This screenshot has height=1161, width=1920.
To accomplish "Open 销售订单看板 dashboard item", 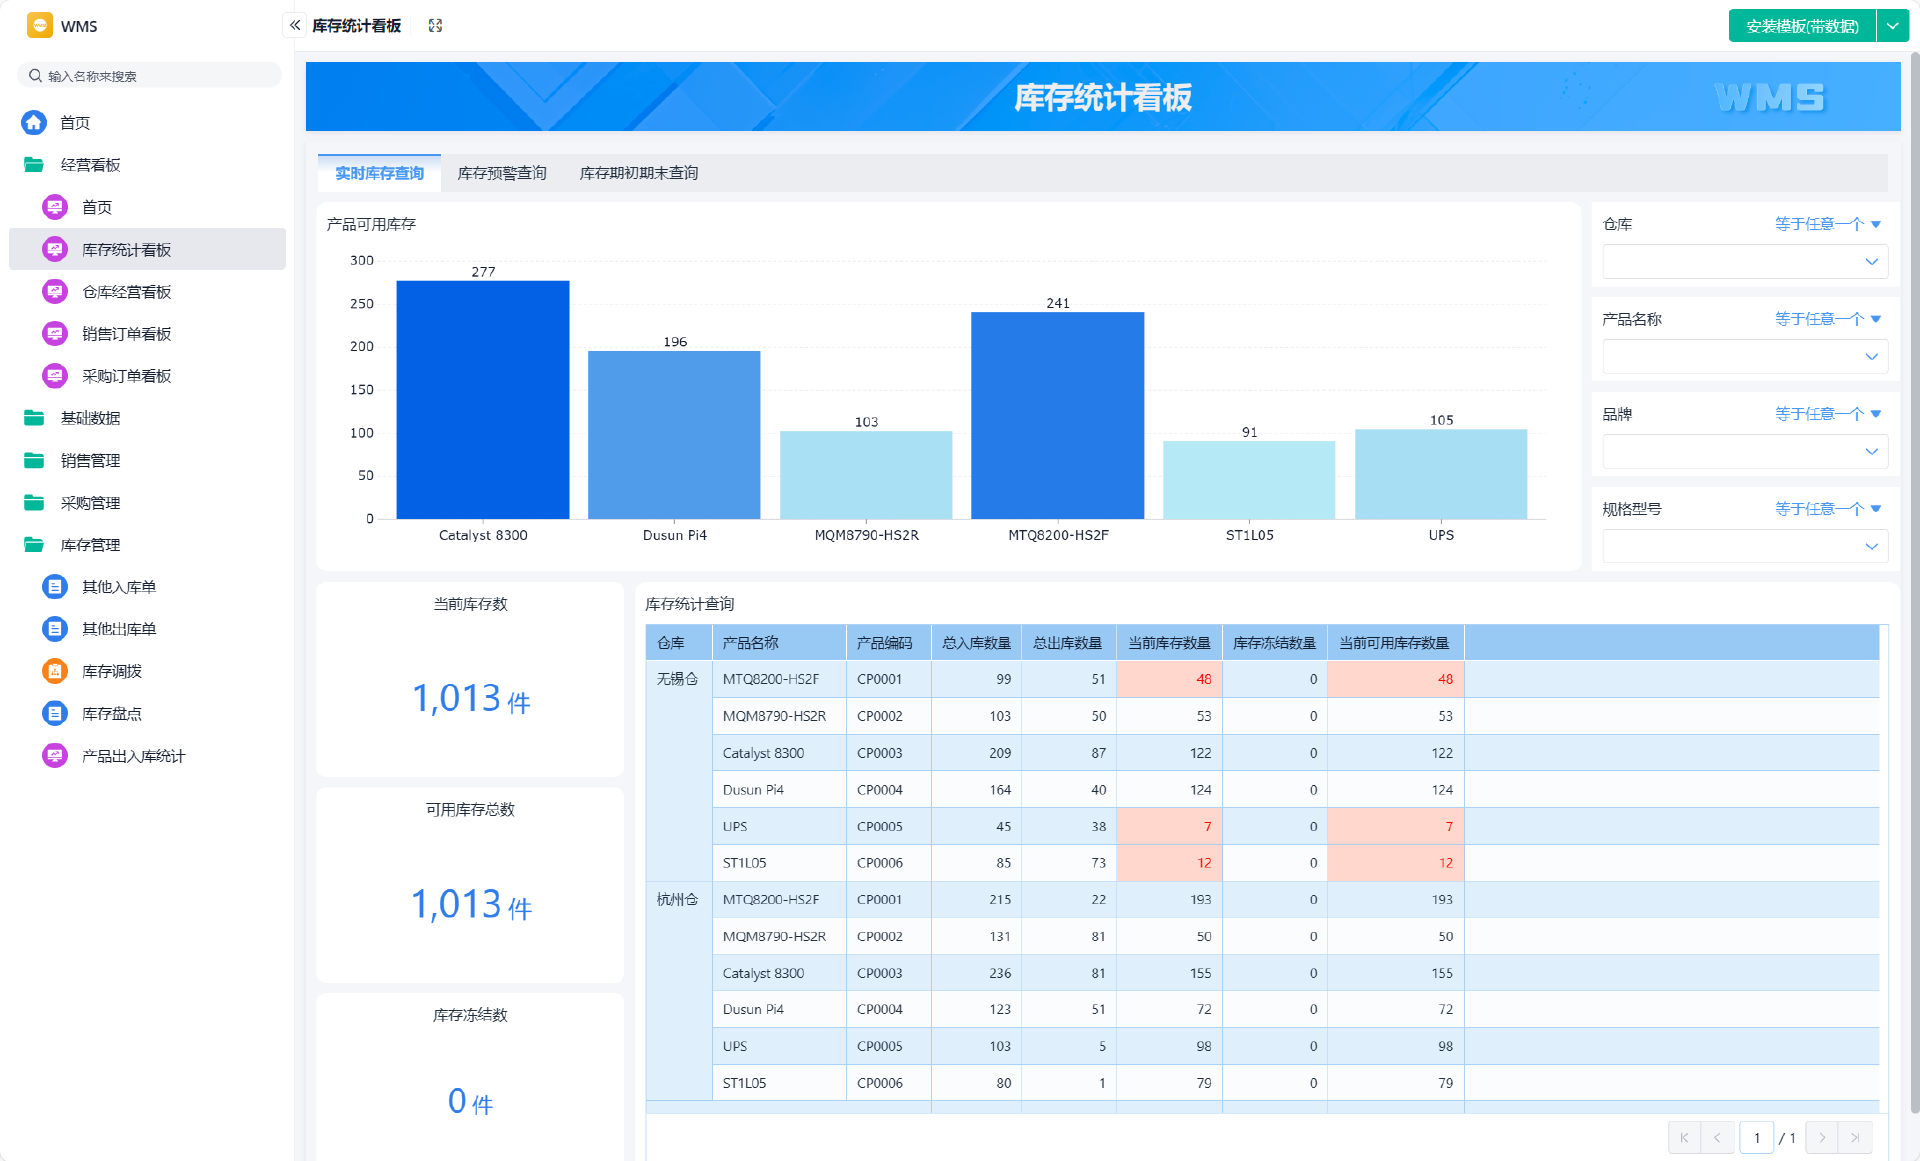I will (x=126, y=334).
